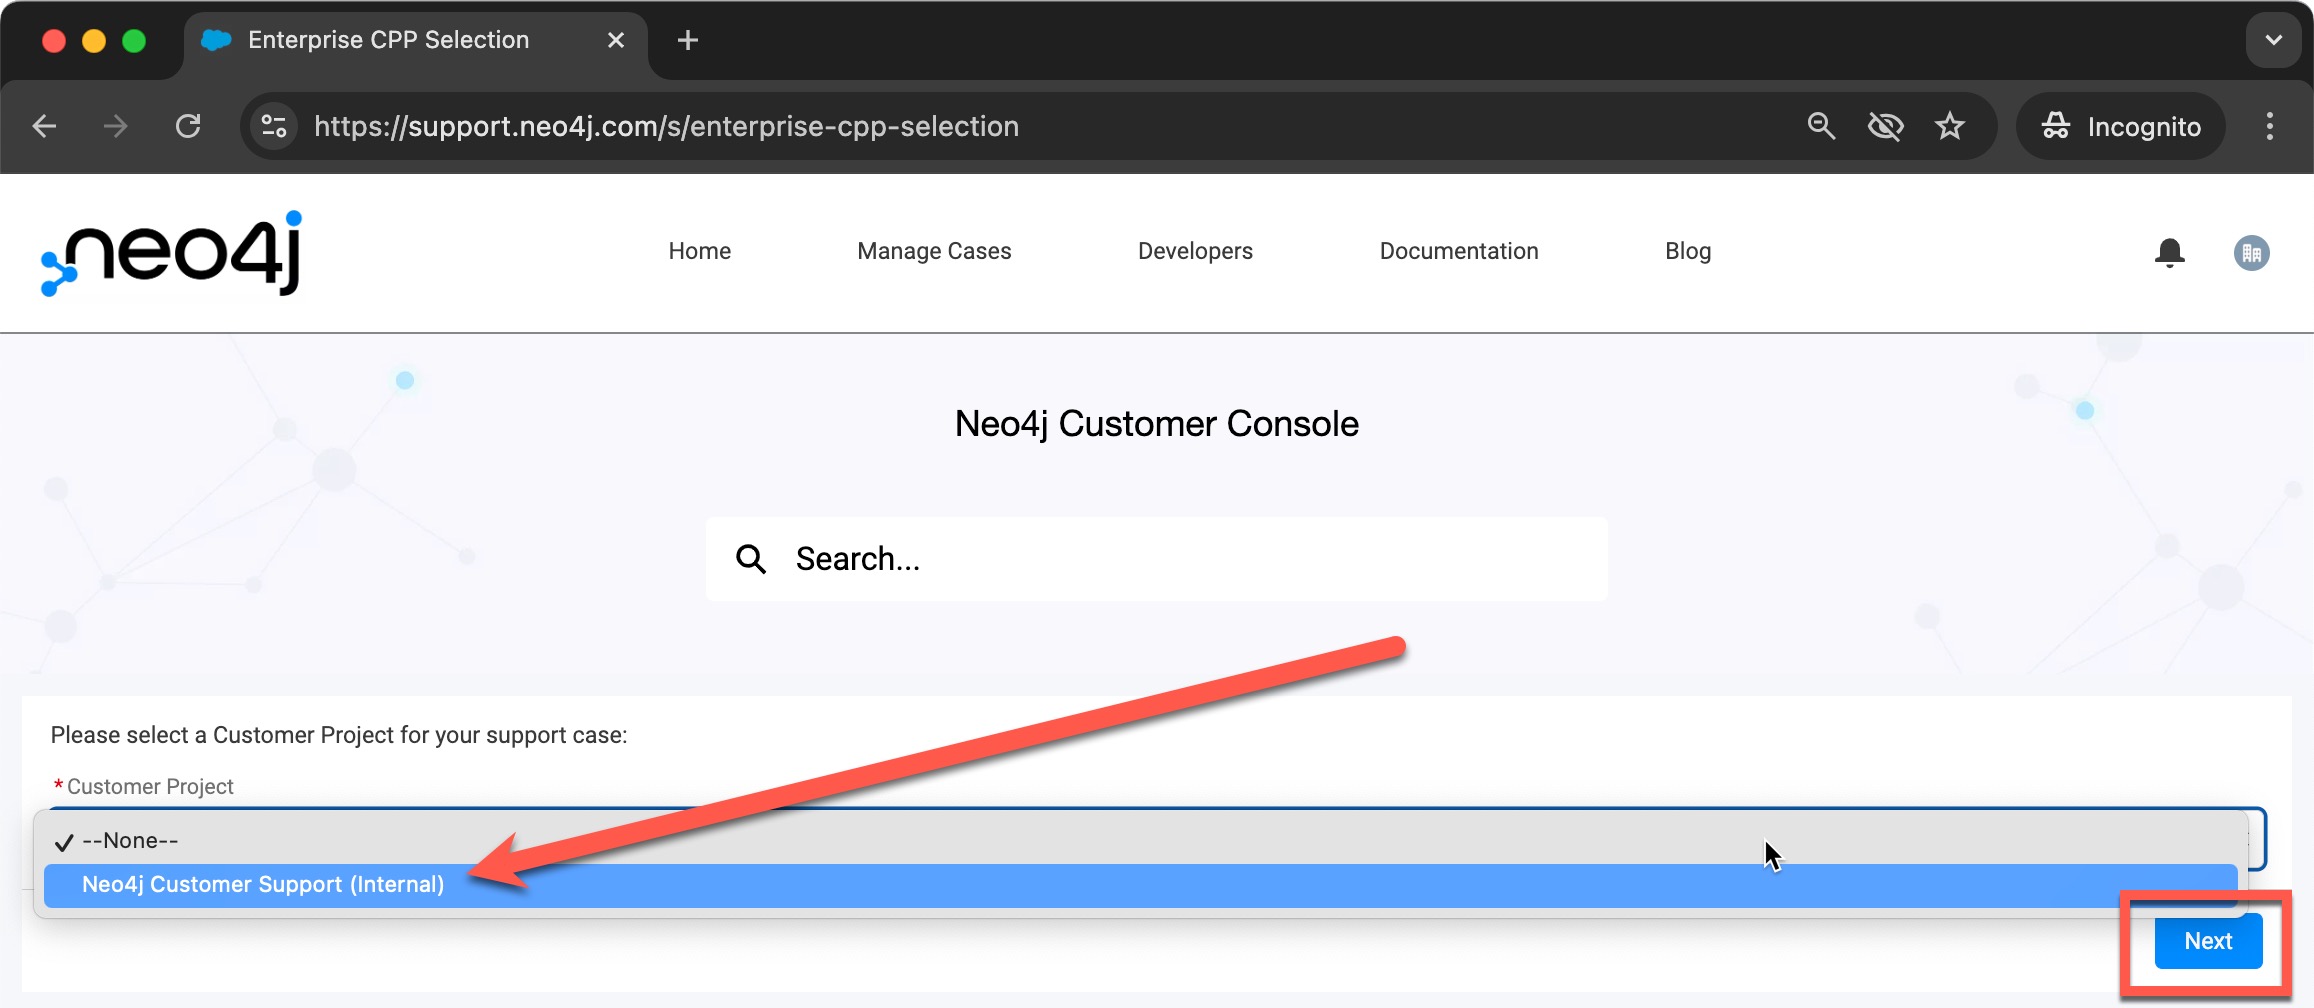Go to Home

pos(699,251)
